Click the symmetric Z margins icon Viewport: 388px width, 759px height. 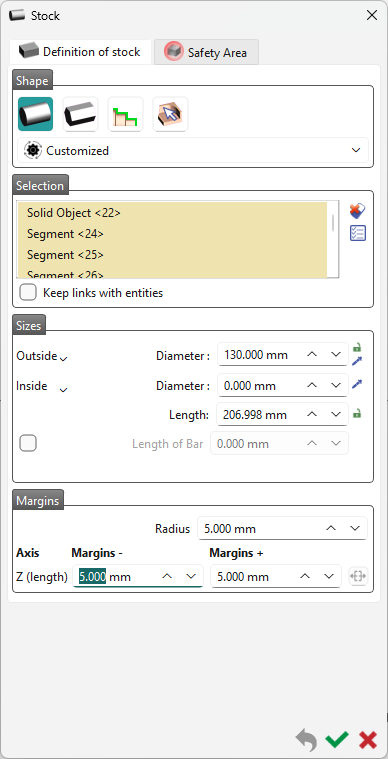358,577
